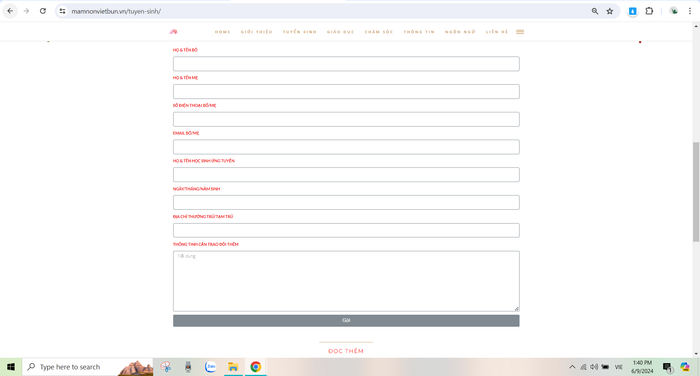Focus the HỌ & TÊN BỐ field
Screen dimensions: 700x376
(346, 64)
